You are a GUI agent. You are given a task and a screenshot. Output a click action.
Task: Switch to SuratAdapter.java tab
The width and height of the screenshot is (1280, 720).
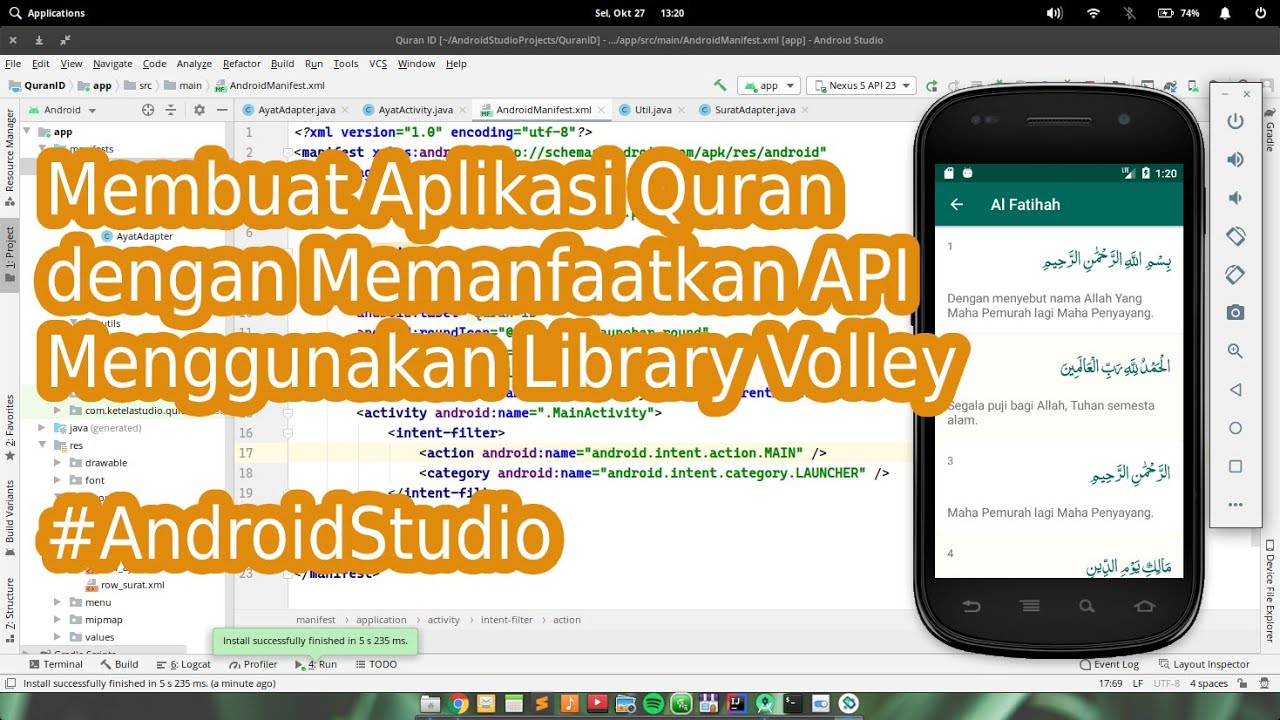pos(755,110)
